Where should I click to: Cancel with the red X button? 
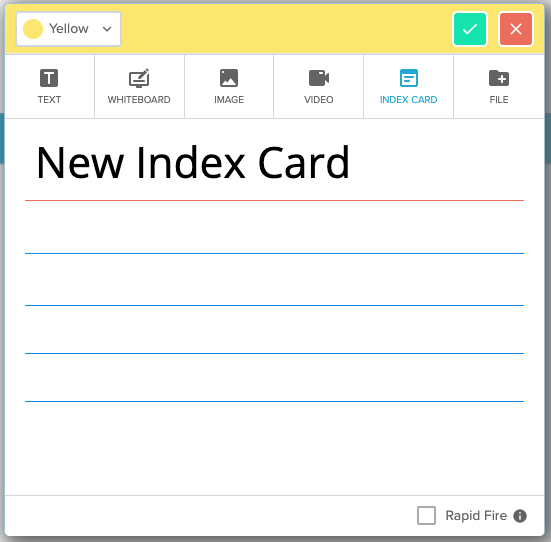click(x=516, y=29)
